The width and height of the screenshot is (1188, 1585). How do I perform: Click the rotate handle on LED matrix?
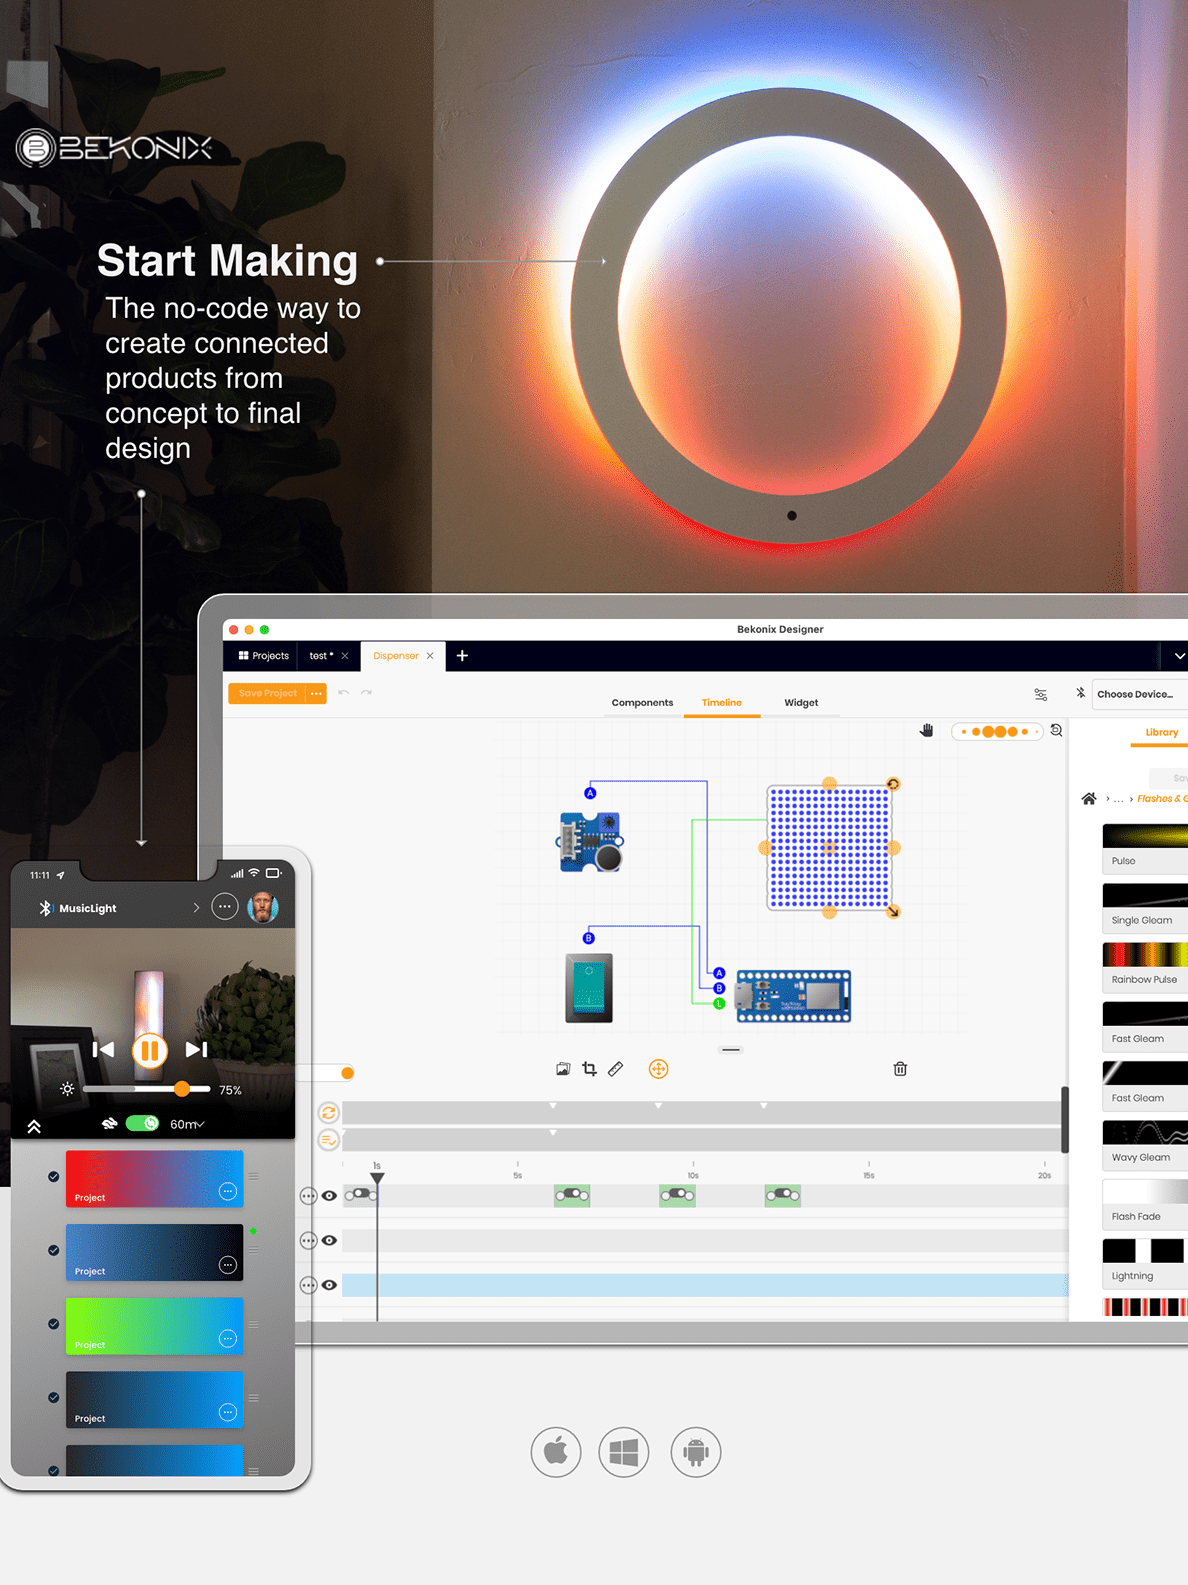click(x=893, y=784)
